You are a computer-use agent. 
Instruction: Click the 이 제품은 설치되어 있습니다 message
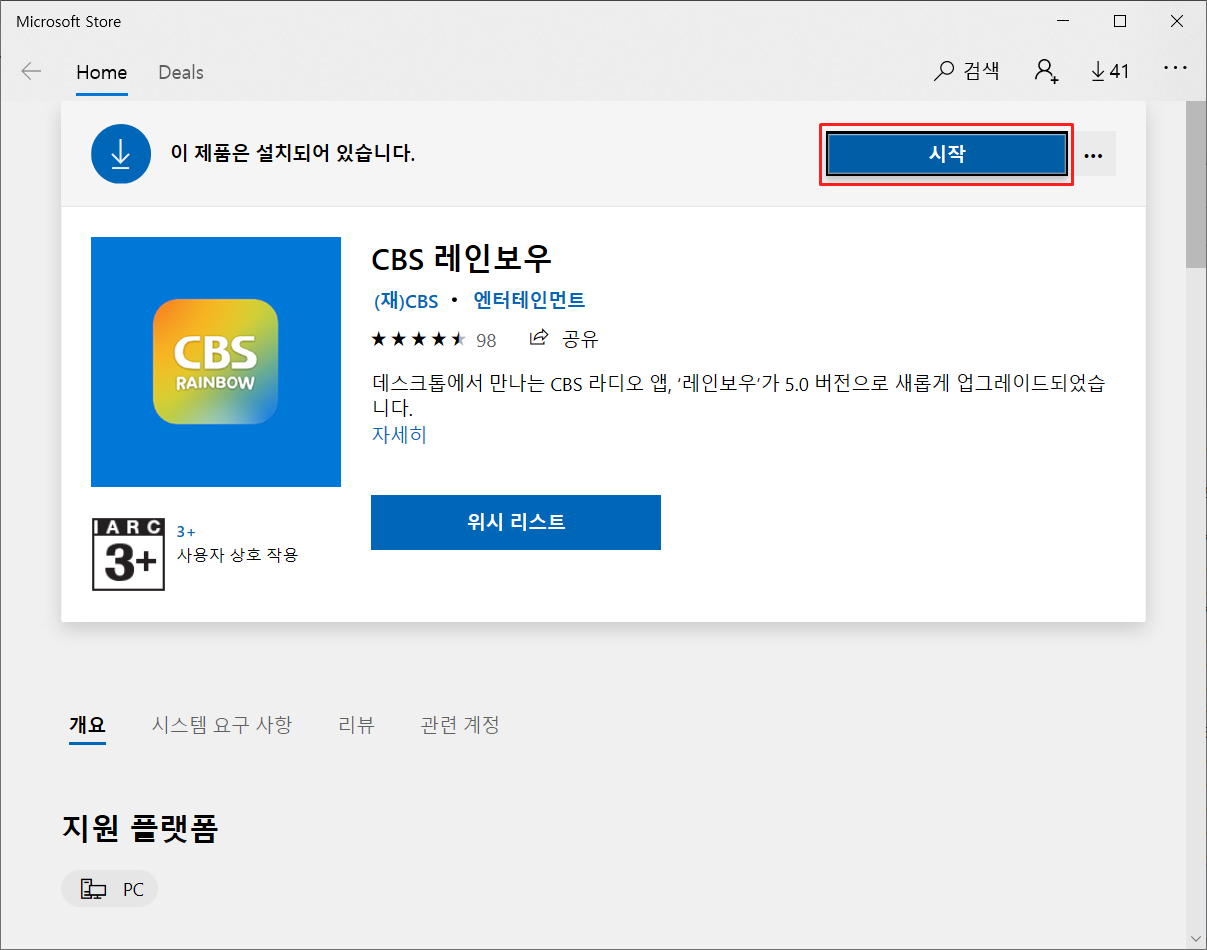(x=292, y=154)
